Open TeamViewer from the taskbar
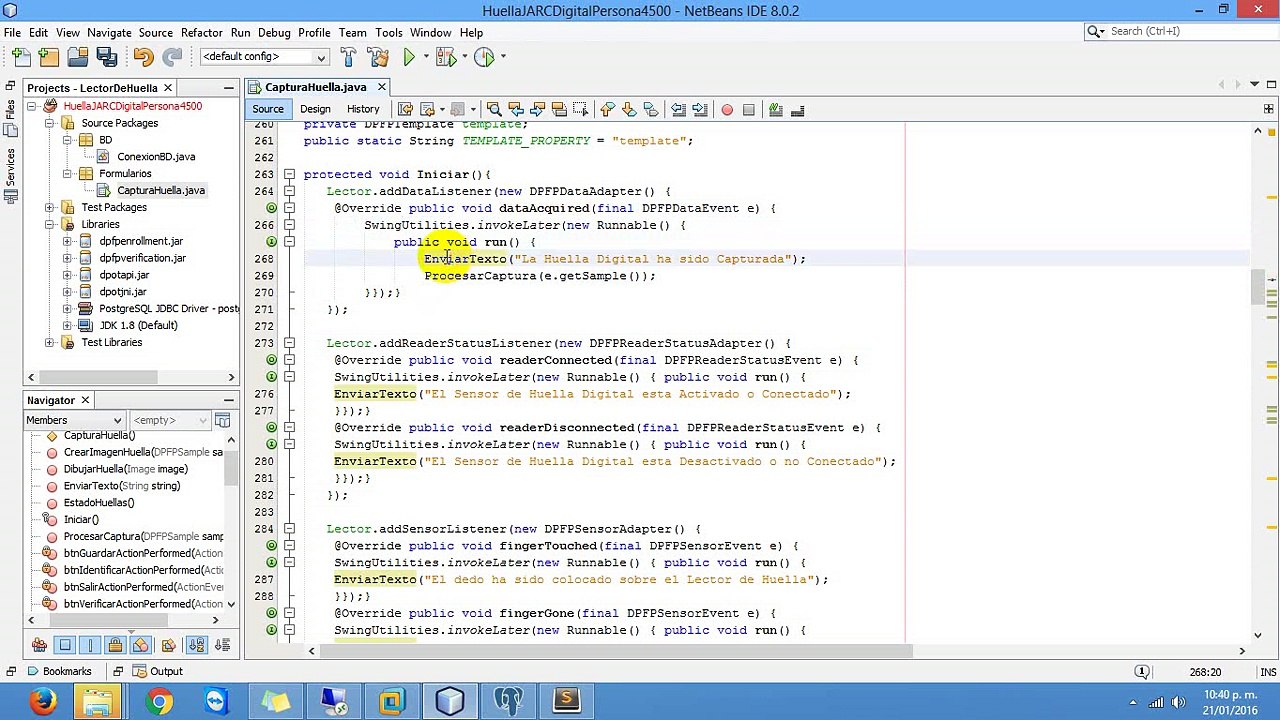Screen dimensions: 1280x720 (x=216, y=702)
